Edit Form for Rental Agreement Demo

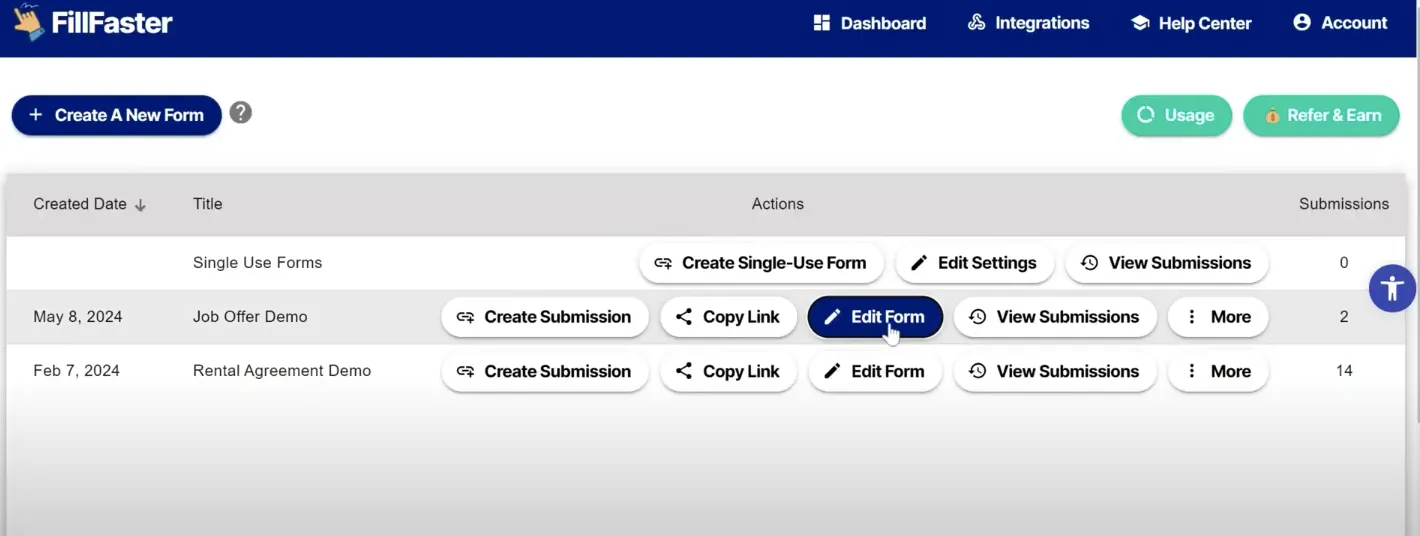(875, 371)
